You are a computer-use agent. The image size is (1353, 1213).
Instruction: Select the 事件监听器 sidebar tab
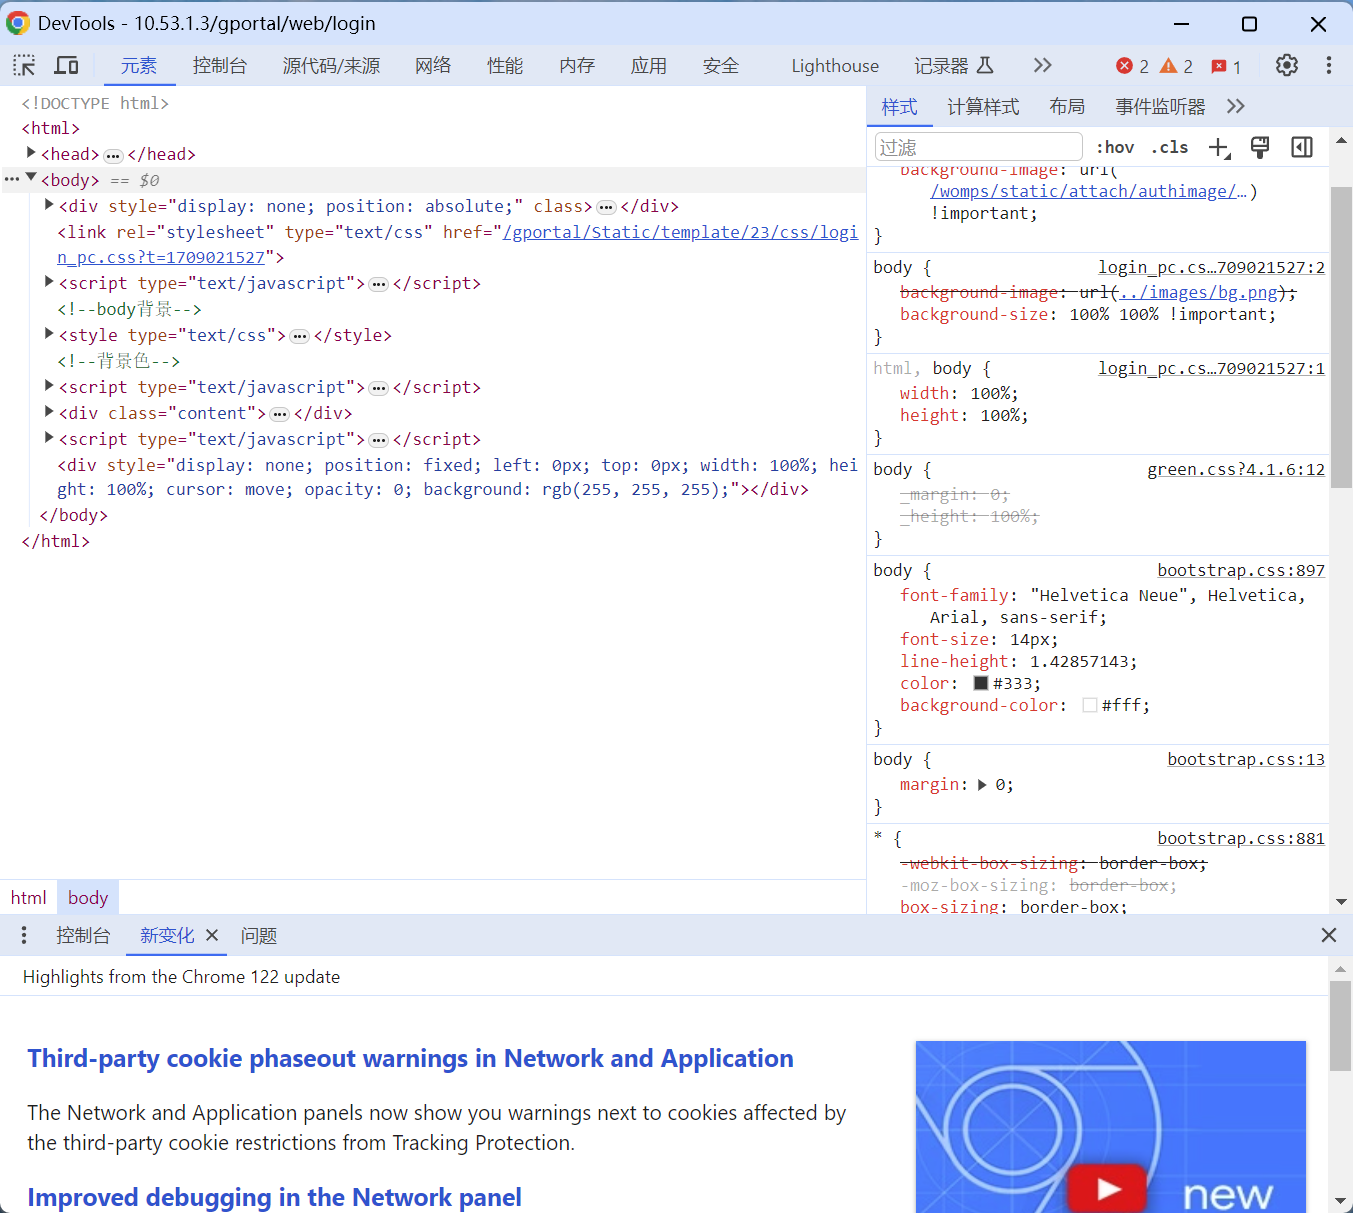pyautogui.click(x=1160, y=107)
